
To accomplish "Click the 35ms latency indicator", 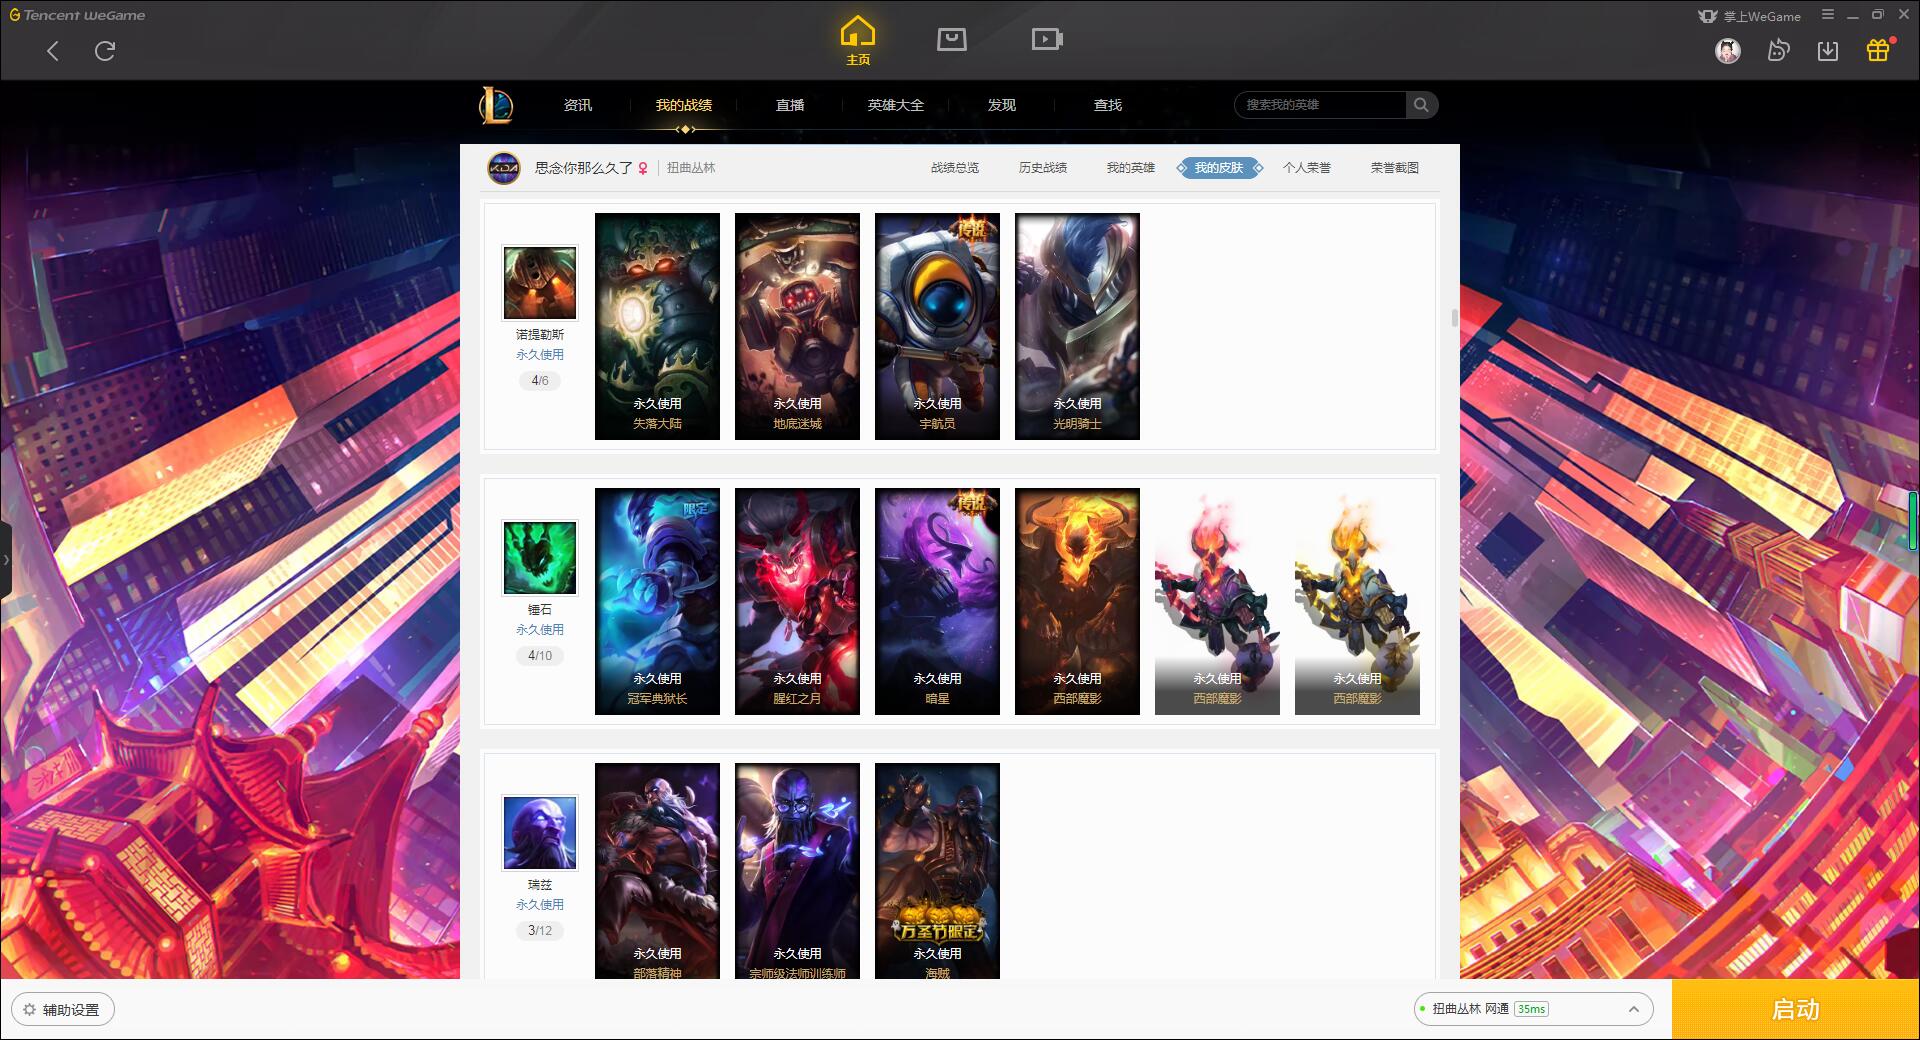I will click(x=1531, y=1009).
